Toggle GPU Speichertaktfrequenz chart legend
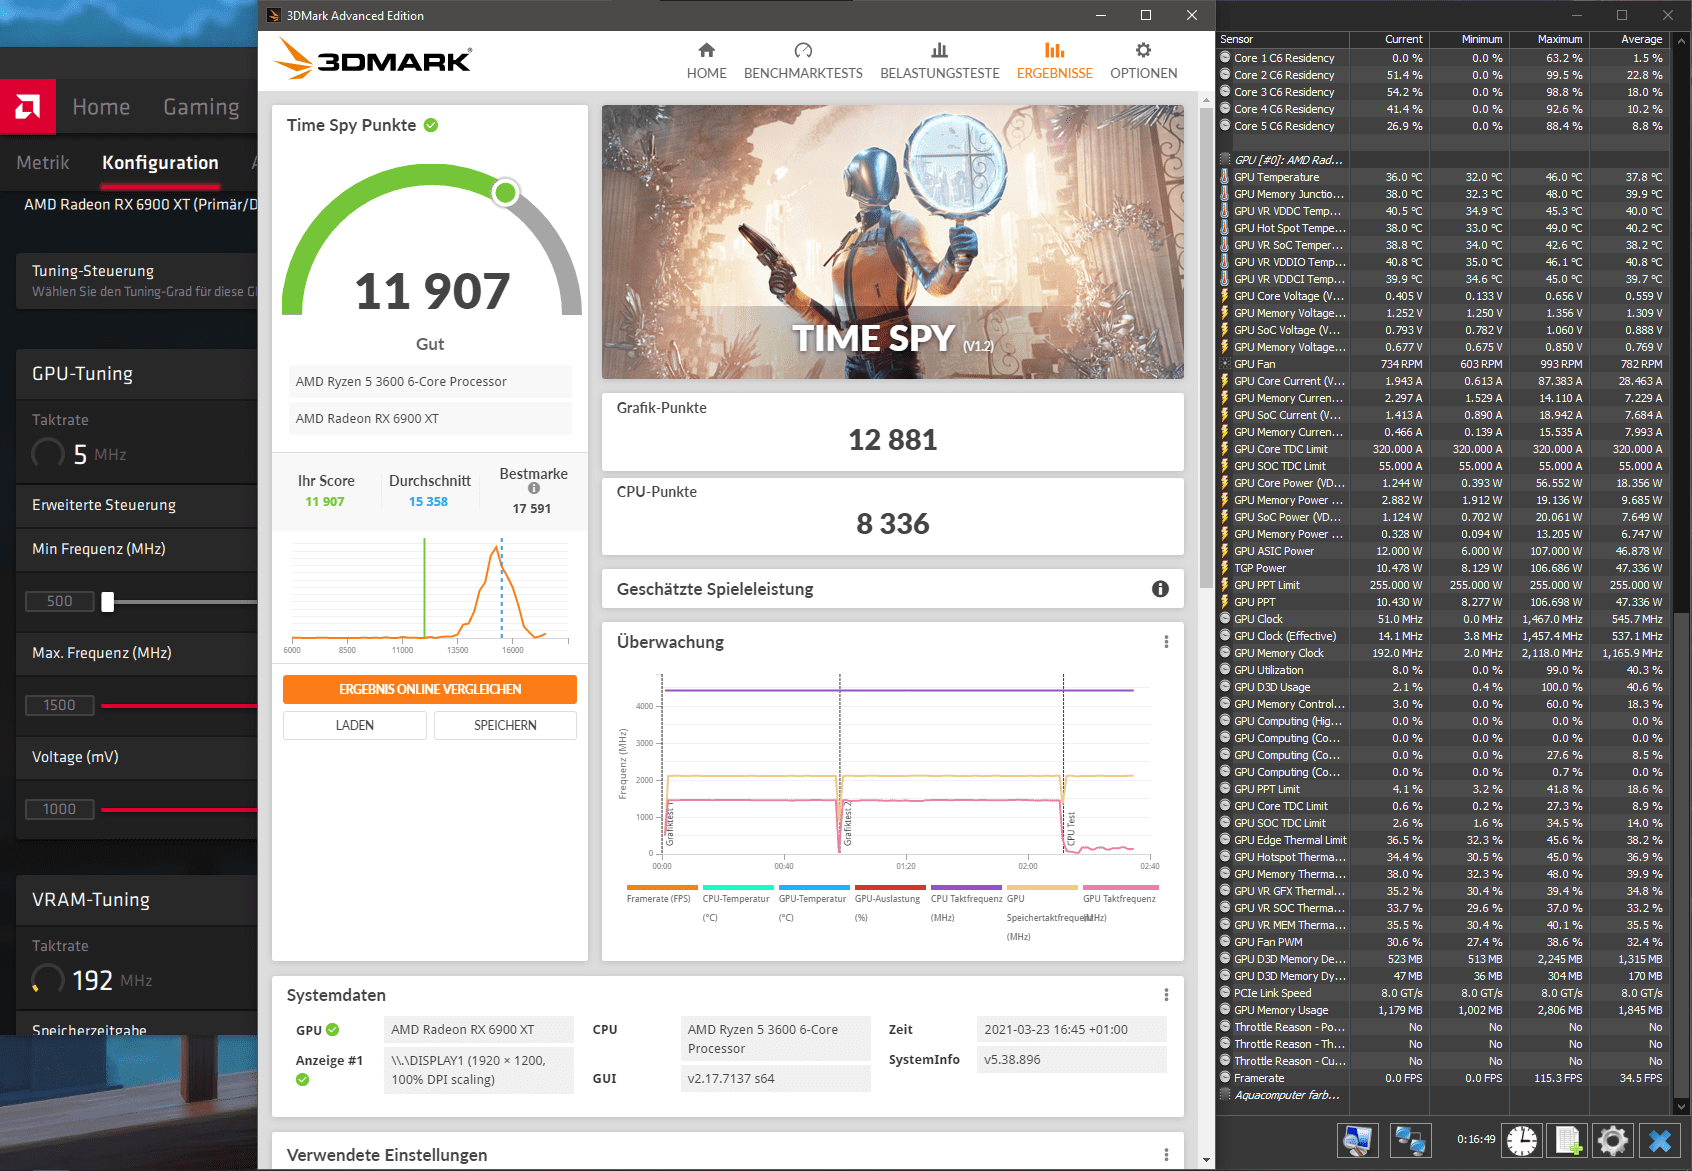Viewport: 1692px width, 1171px height. click(1042, 911)
